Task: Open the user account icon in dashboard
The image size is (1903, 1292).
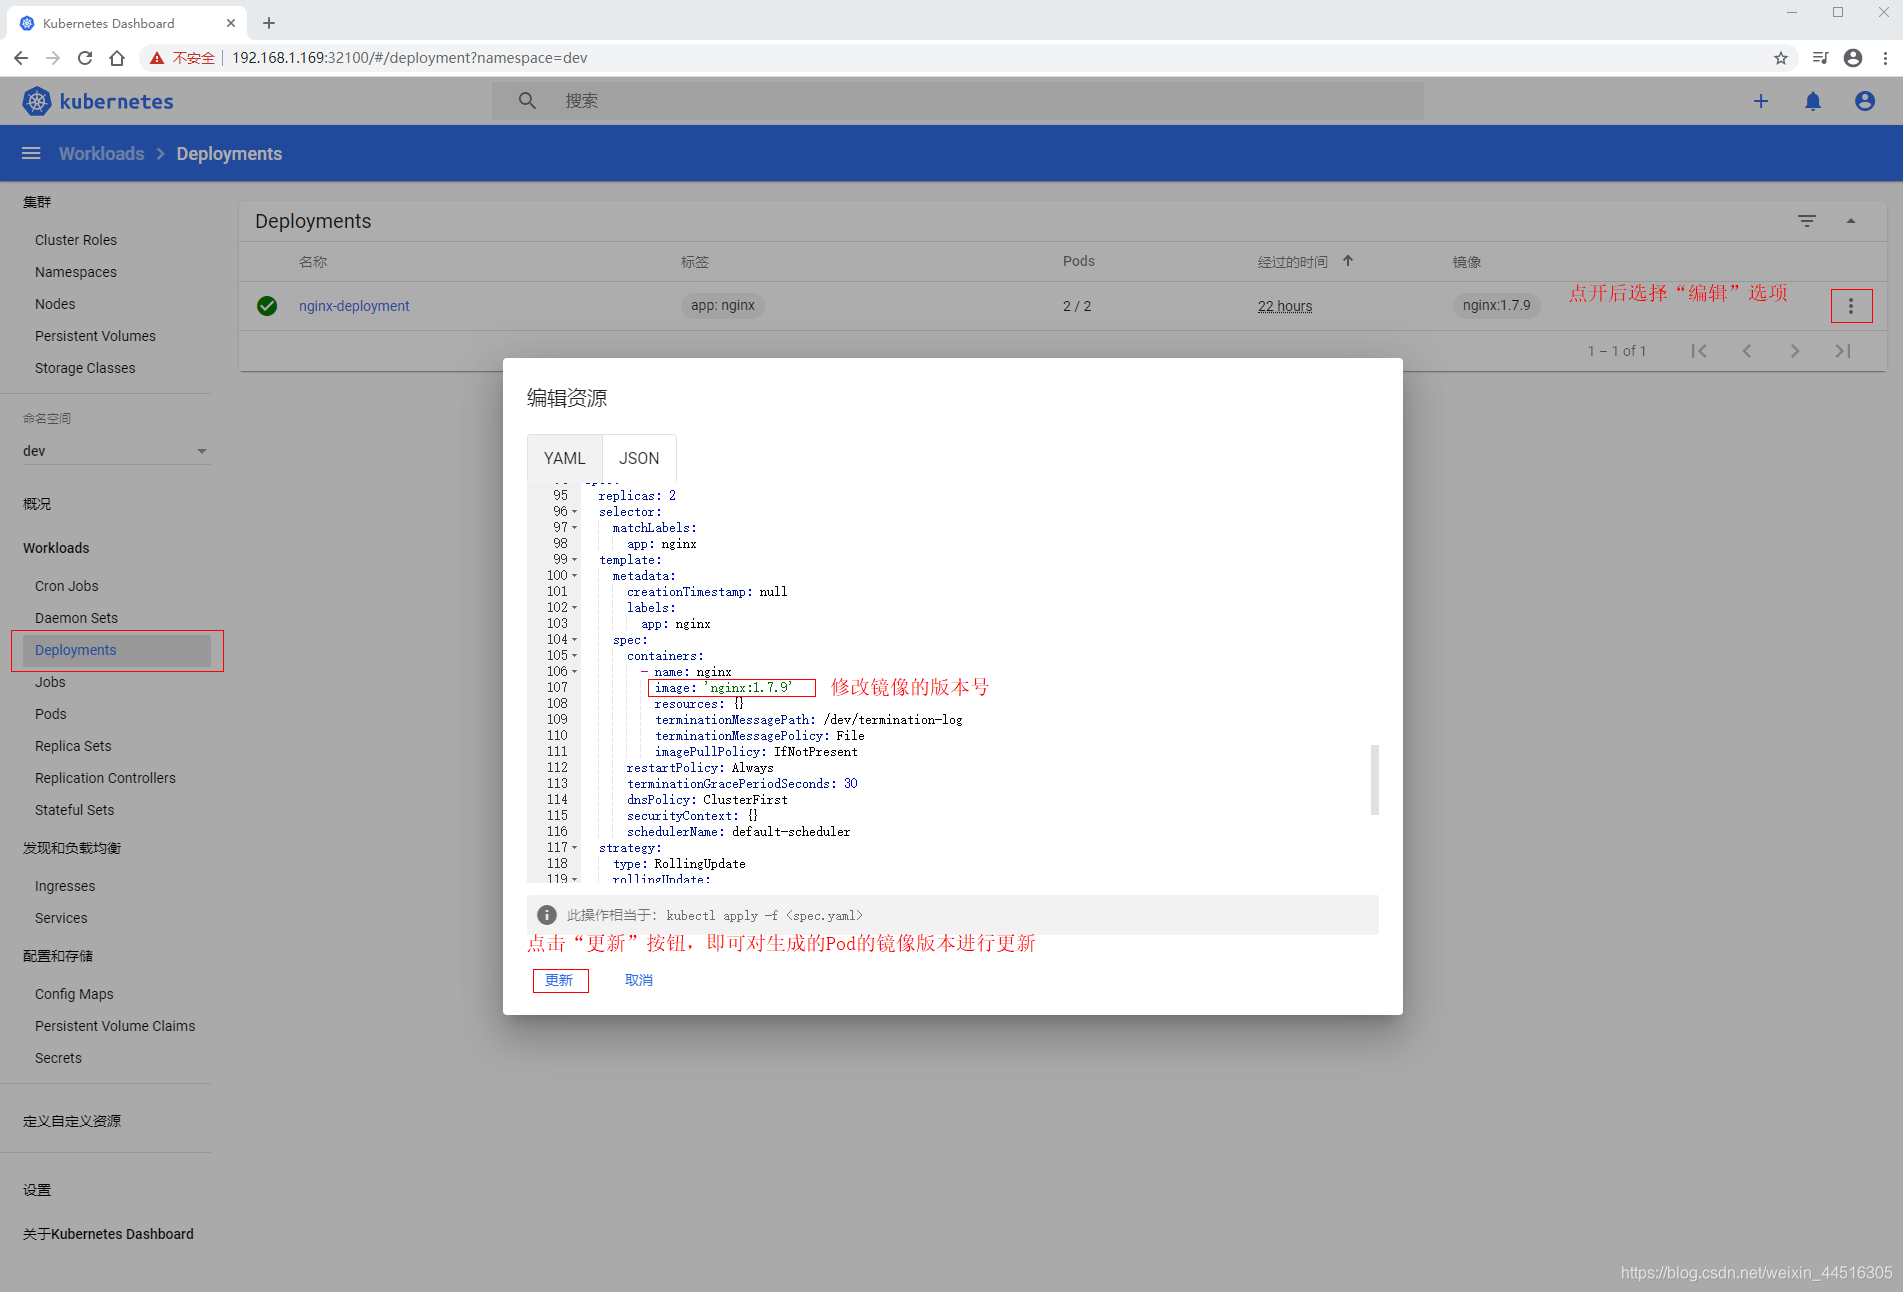Action: tap(1865, 101)
